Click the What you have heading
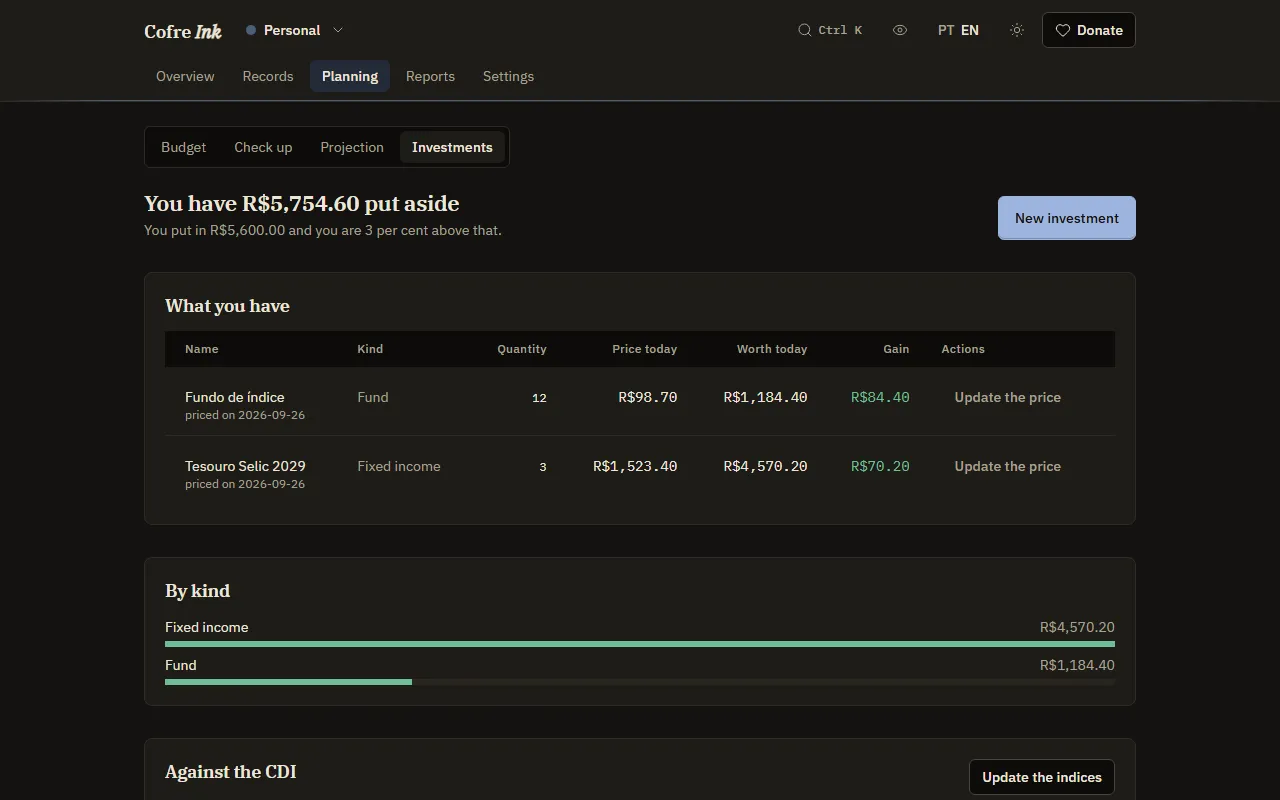Image resolution: width=1280 pixels, height=800 pixels. click(x=227, y=306)
